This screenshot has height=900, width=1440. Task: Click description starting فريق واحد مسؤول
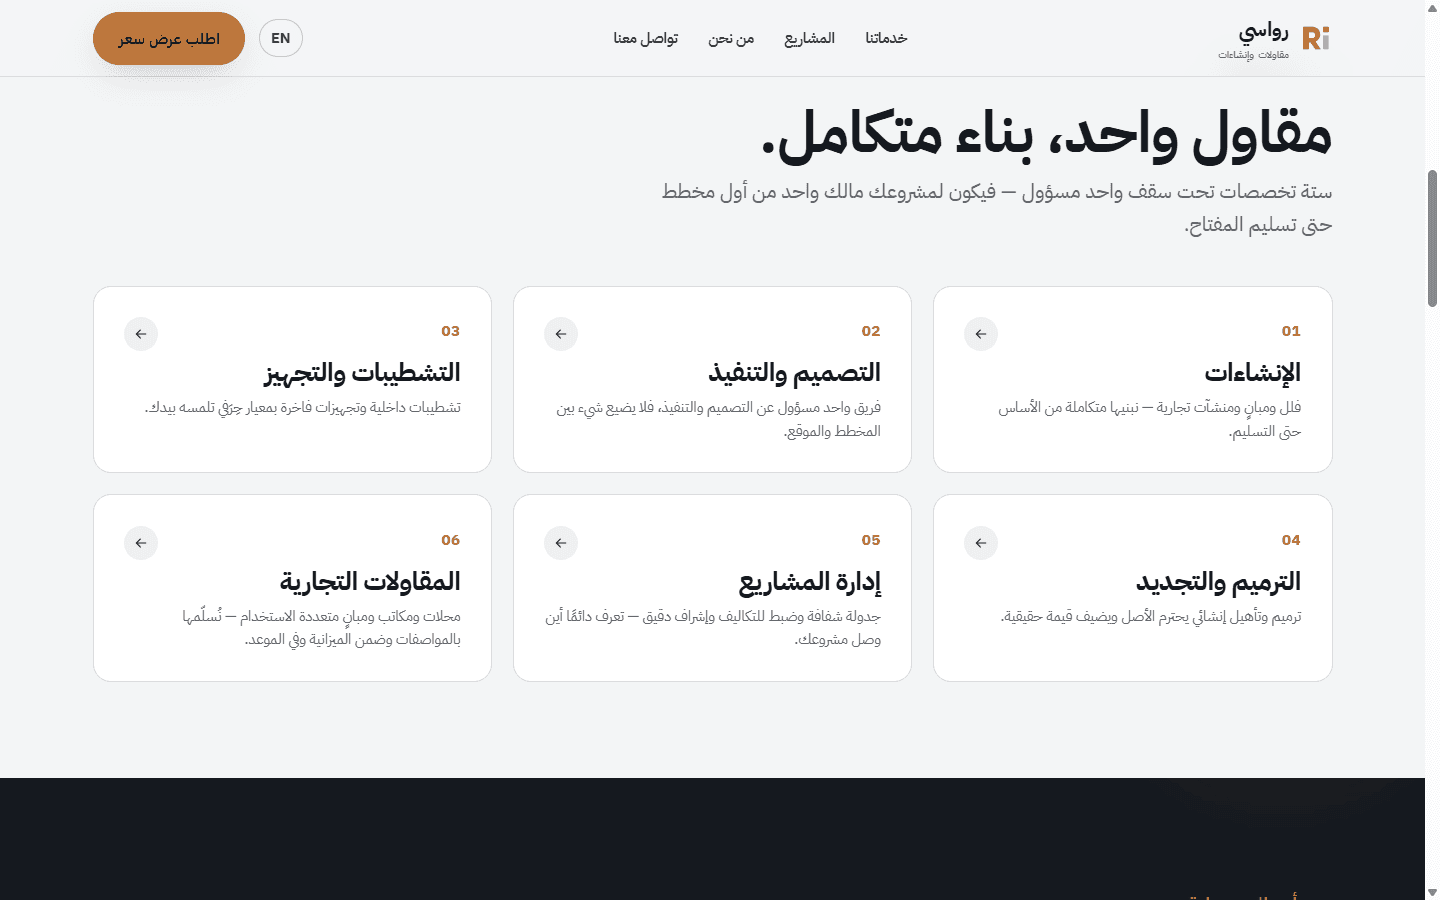(719, 419)
